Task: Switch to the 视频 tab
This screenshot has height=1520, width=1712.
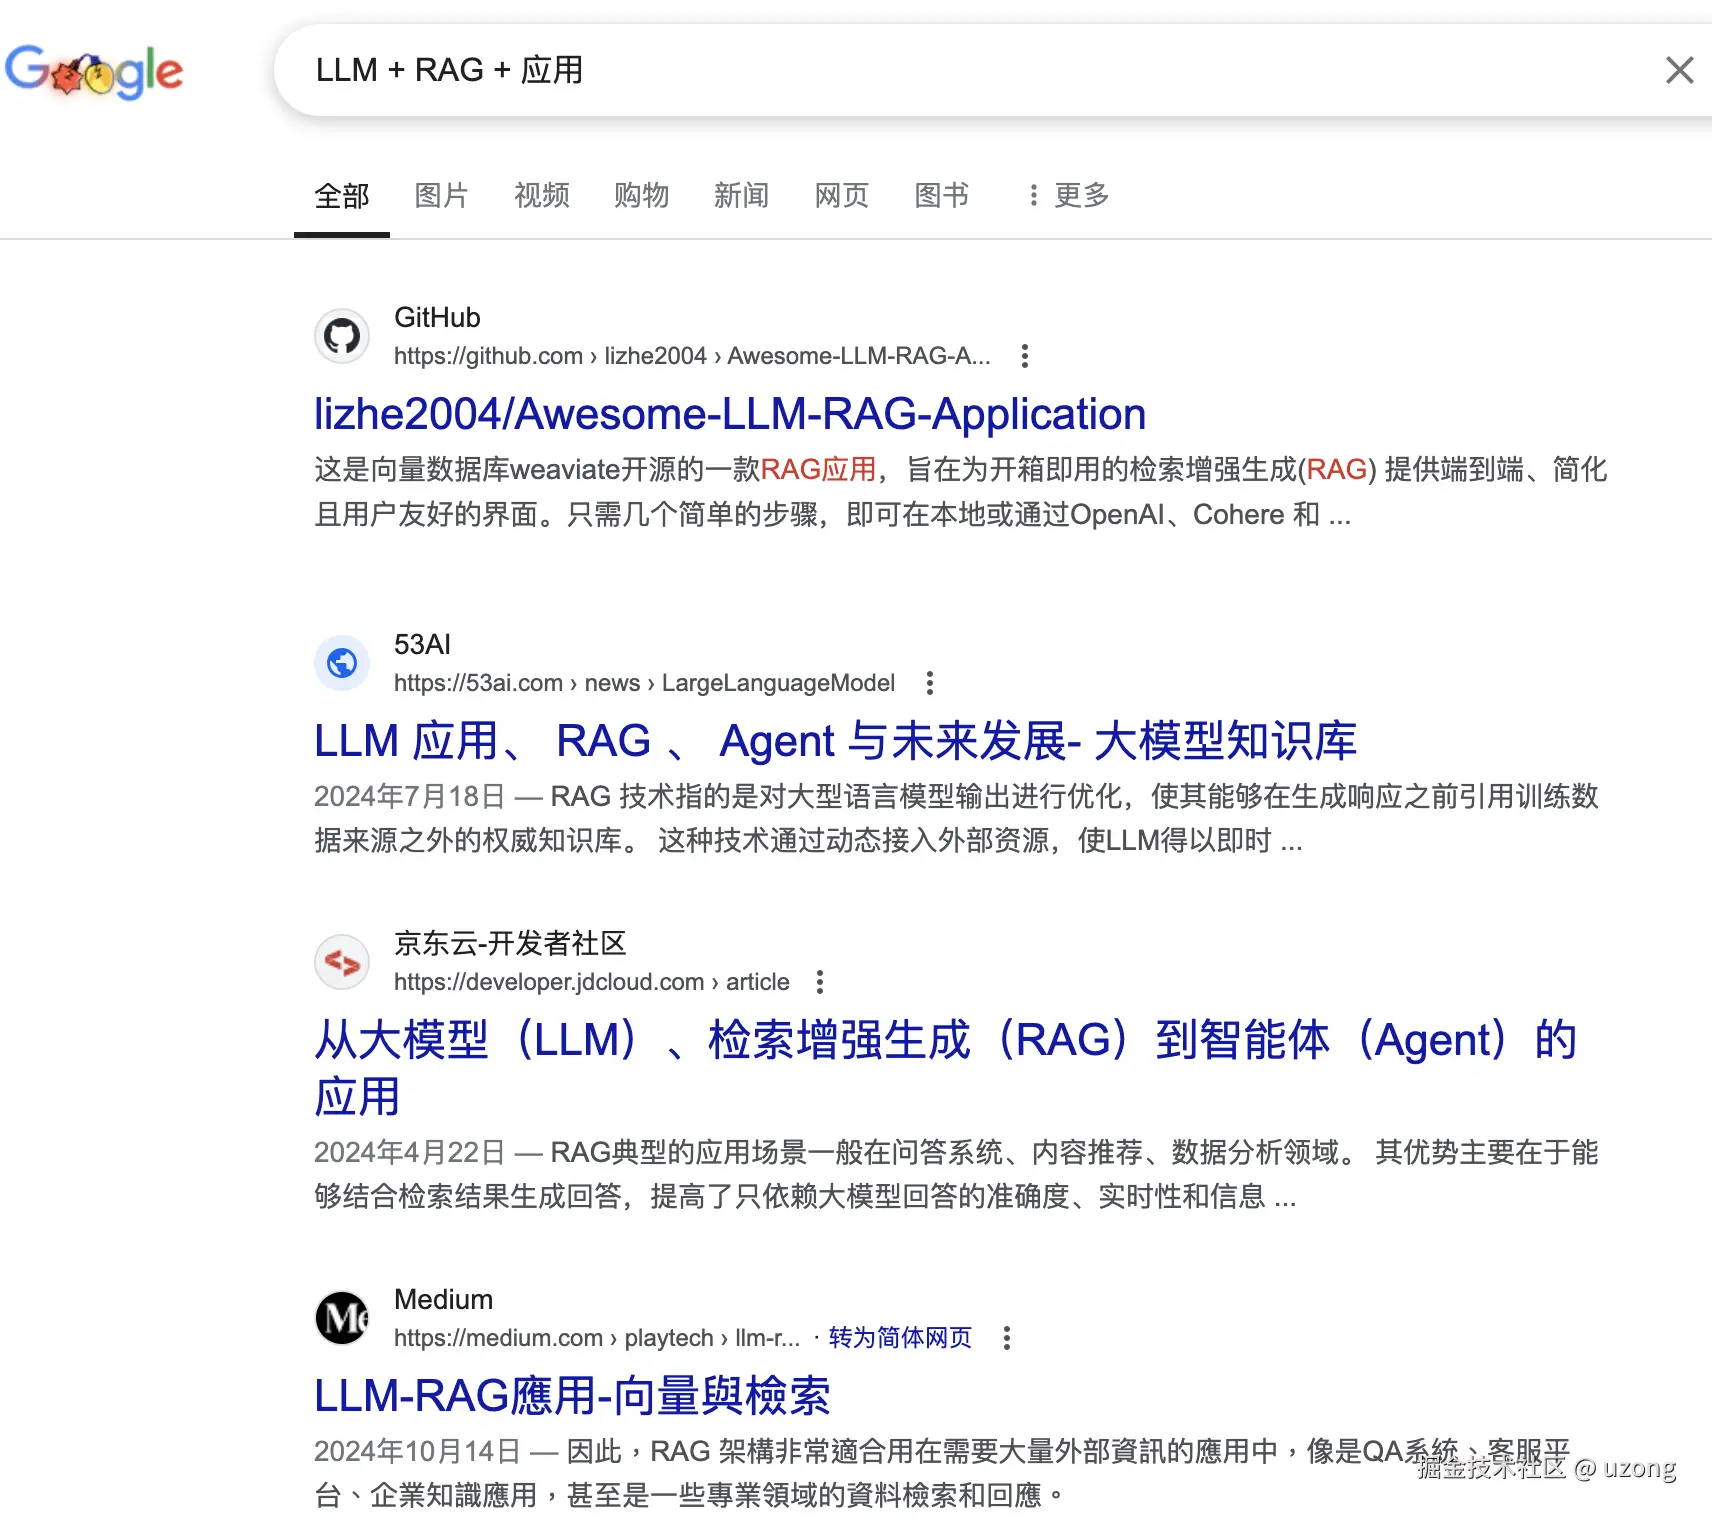Action: pyautogui.click(x=542, y=196)
